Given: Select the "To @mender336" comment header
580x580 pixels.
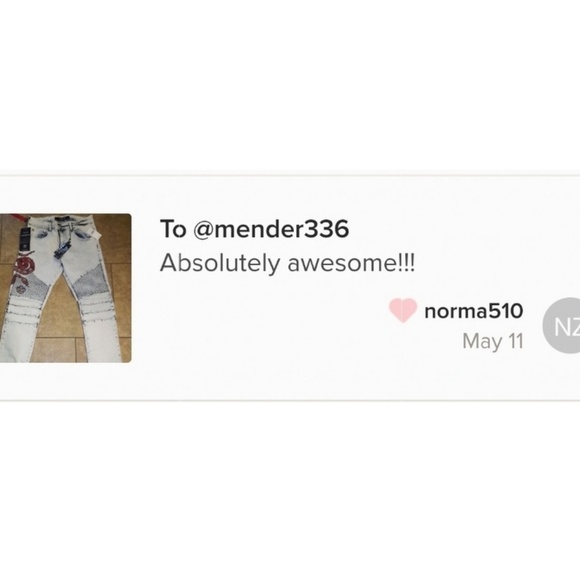Looking at the screenshot, I should (254, 229).
